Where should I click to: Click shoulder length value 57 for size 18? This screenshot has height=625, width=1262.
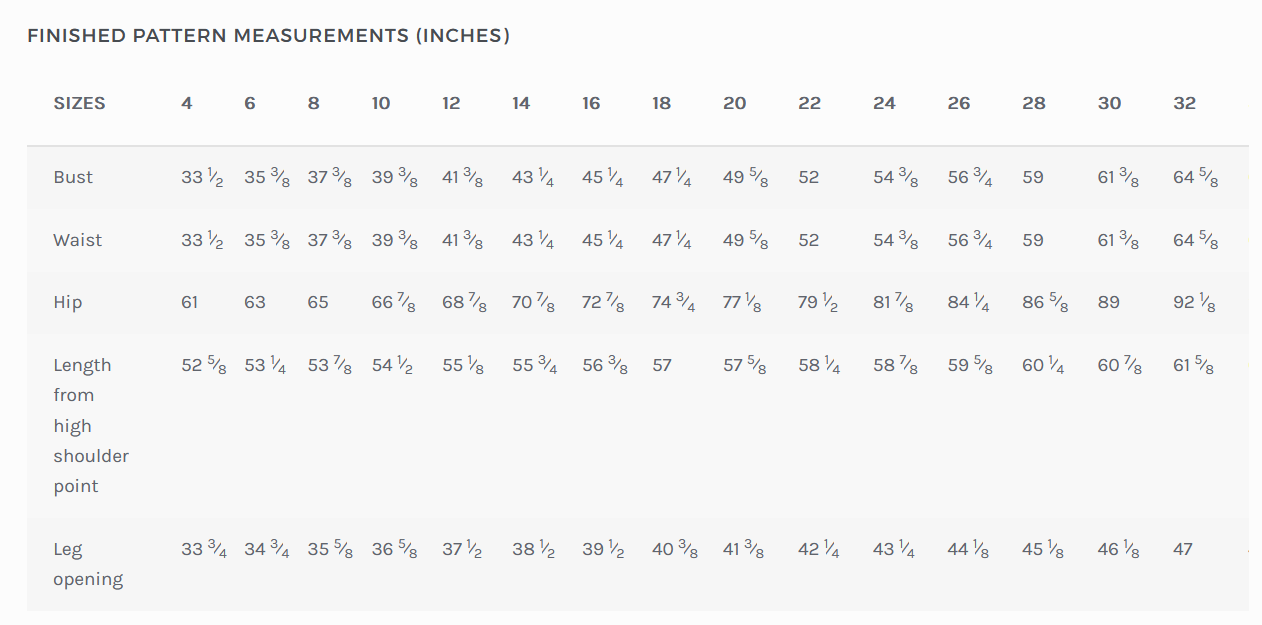[662, 365]
